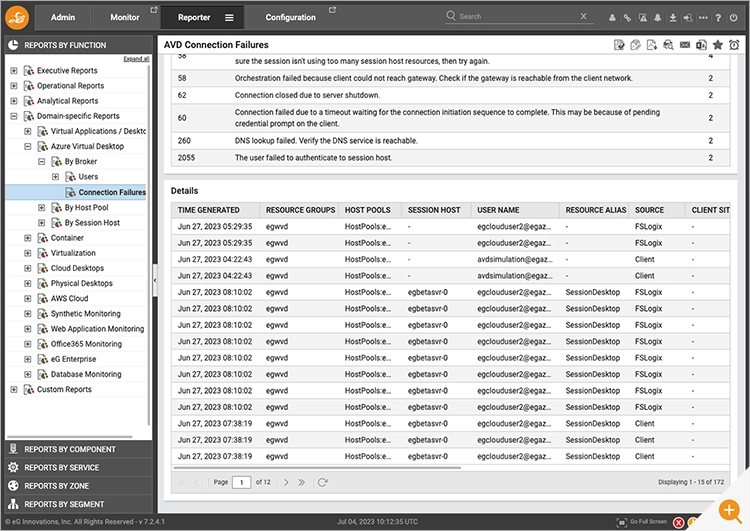Collapse the Azure Virtual Desktop node
This screenshot has height=531, width=750.
(28, 146)
